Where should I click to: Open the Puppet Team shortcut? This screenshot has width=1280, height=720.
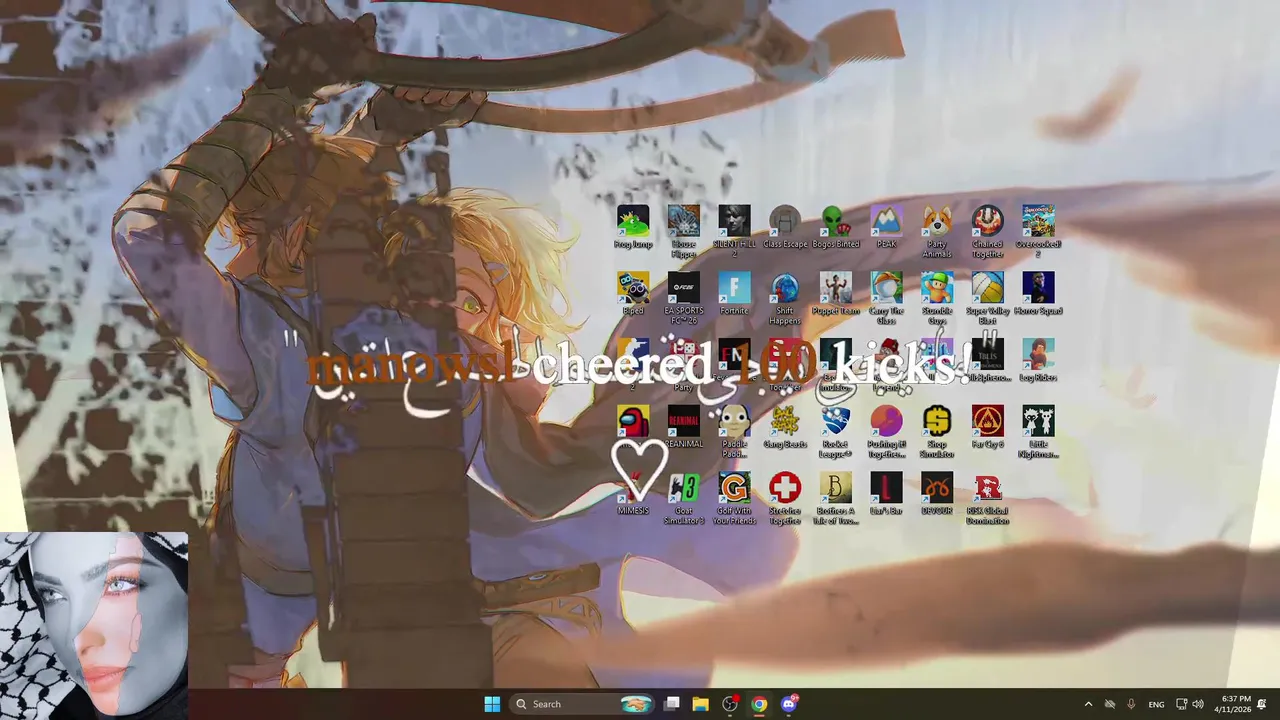[x=836, y=294]
